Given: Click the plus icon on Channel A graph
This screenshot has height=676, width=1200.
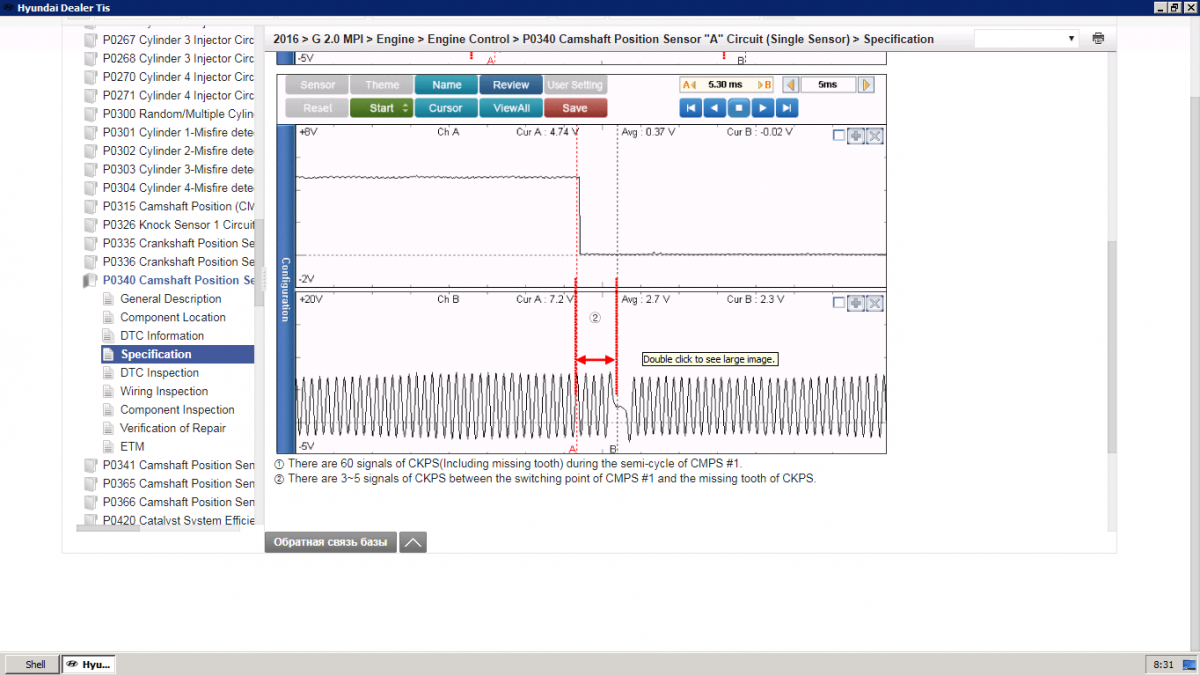Looking at the screenshot, I should pyautogui.click(x=856, y=136).
